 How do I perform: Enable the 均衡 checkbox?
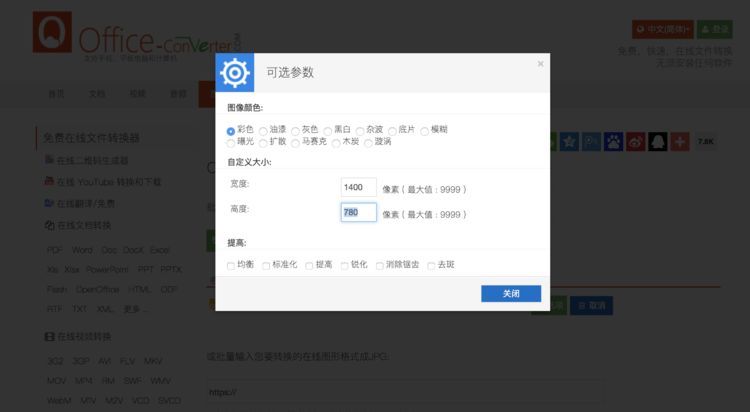click(231, 265)
